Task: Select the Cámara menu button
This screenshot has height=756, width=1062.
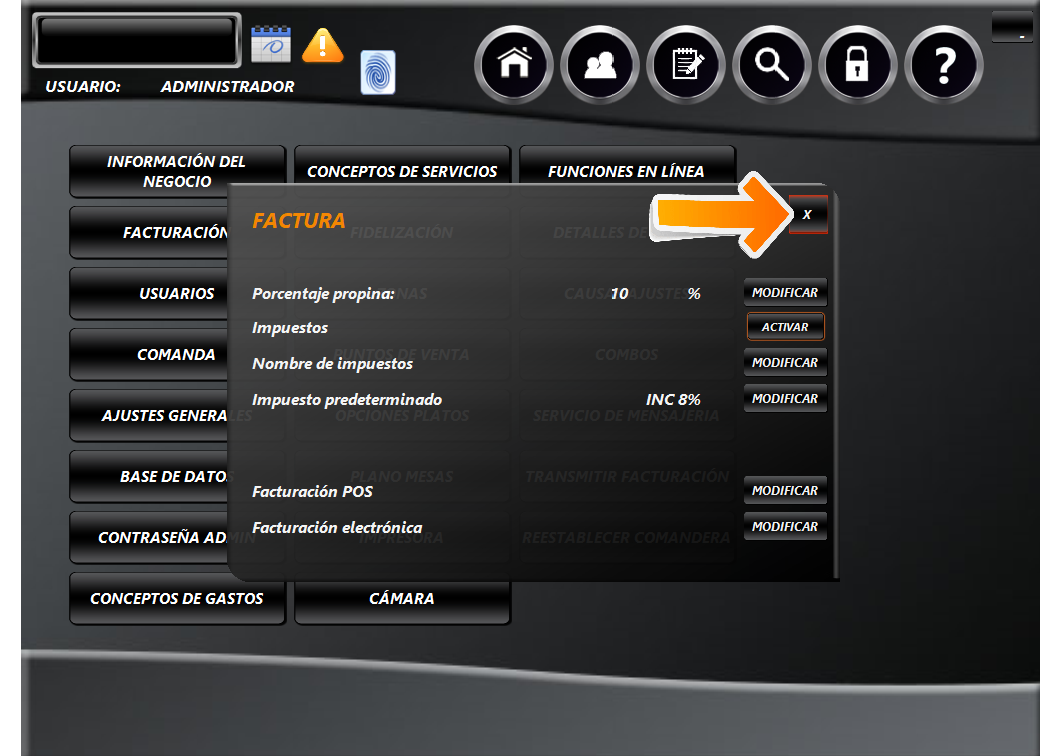Action: pyautogui.click(x=402, y=599)
